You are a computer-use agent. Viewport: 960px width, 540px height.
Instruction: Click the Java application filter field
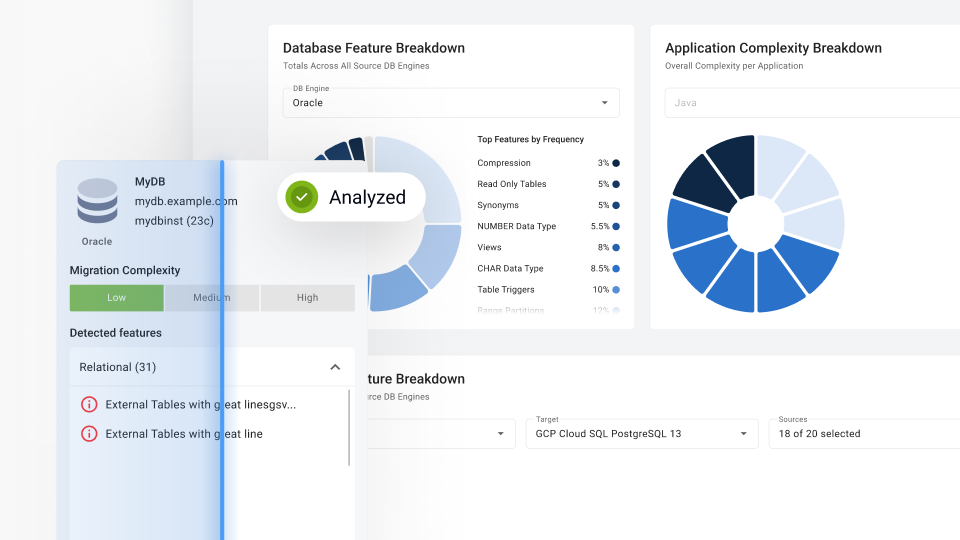[812, 103]
